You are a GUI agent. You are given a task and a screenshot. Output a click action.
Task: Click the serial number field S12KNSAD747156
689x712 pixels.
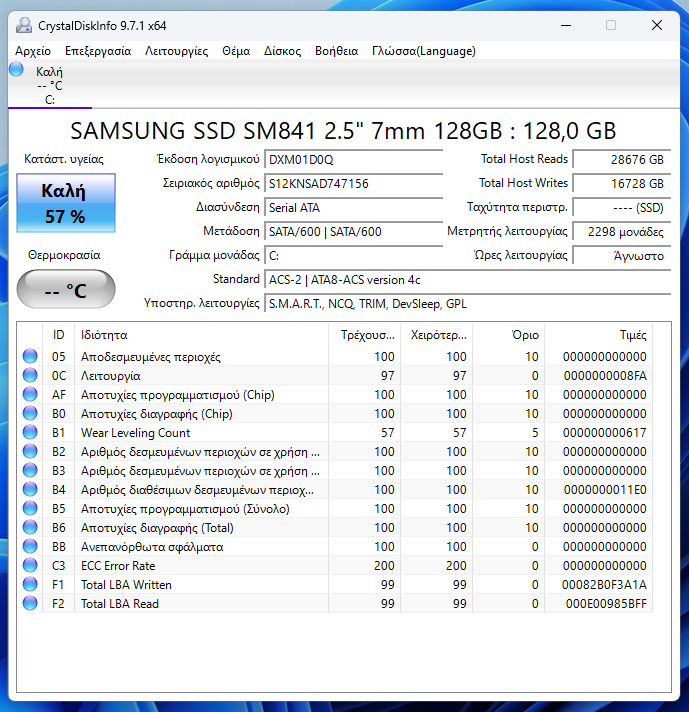[x=353, y=184]
